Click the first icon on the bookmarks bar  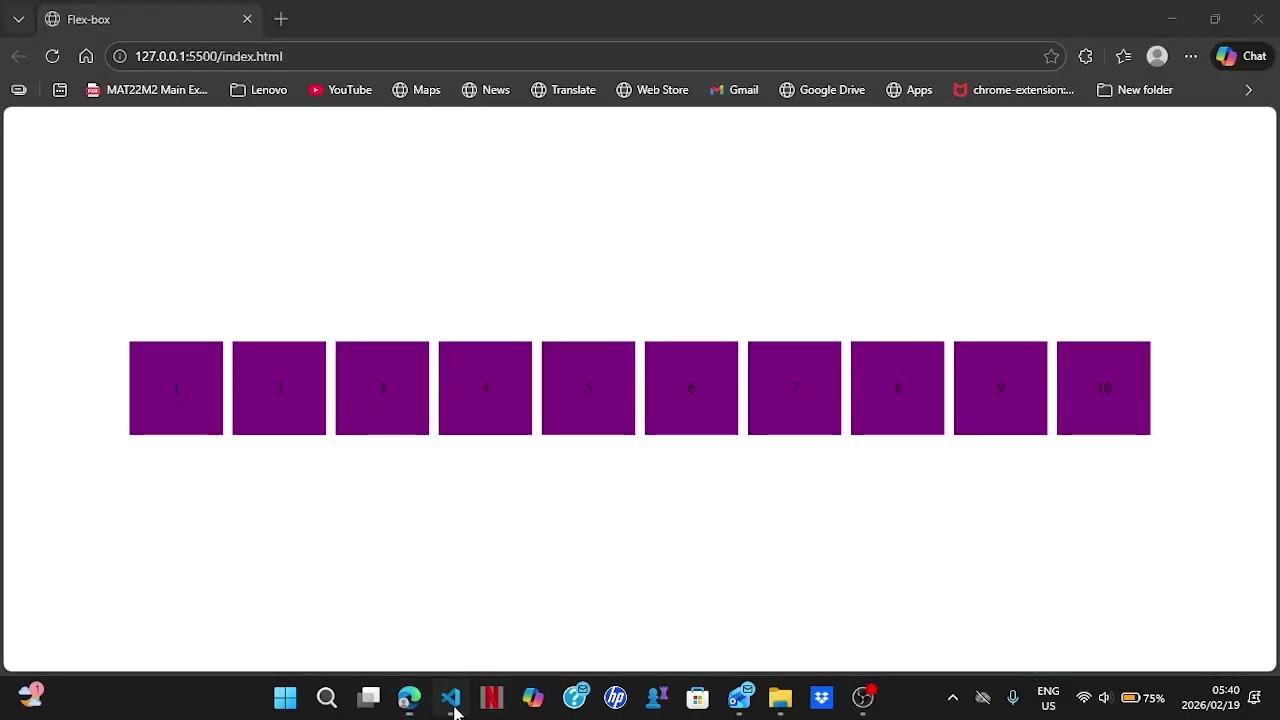pos(18,90)
